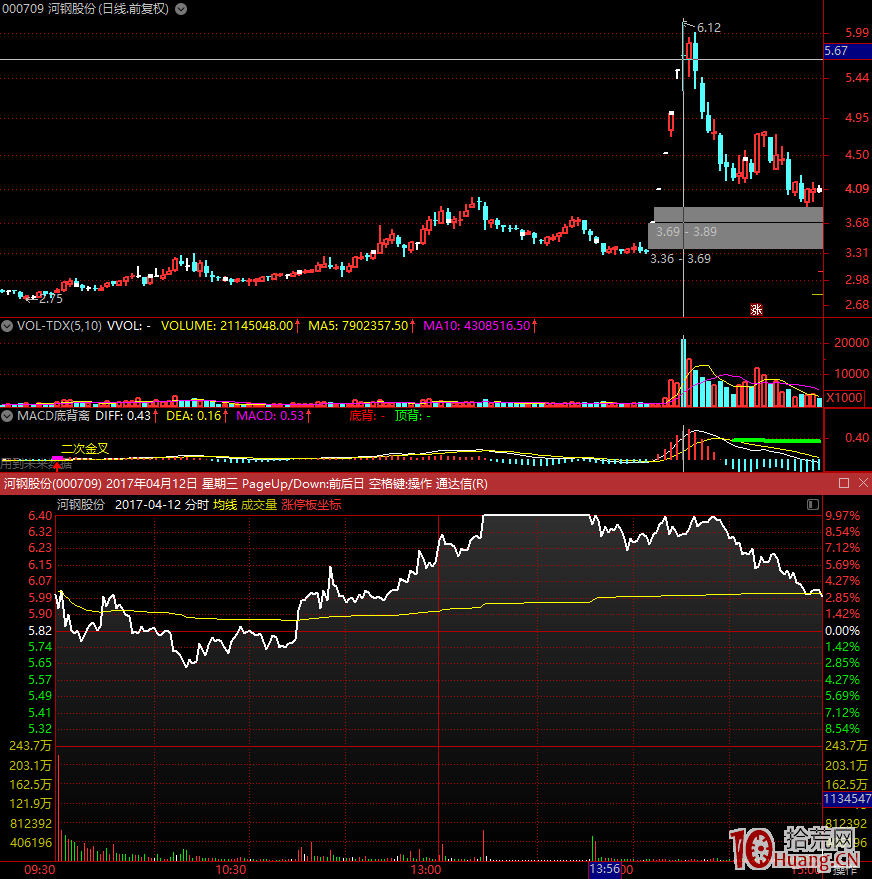Screen dimensions: 872x879
Task: Click 10:30 time axis label
Action: [231, 869]
